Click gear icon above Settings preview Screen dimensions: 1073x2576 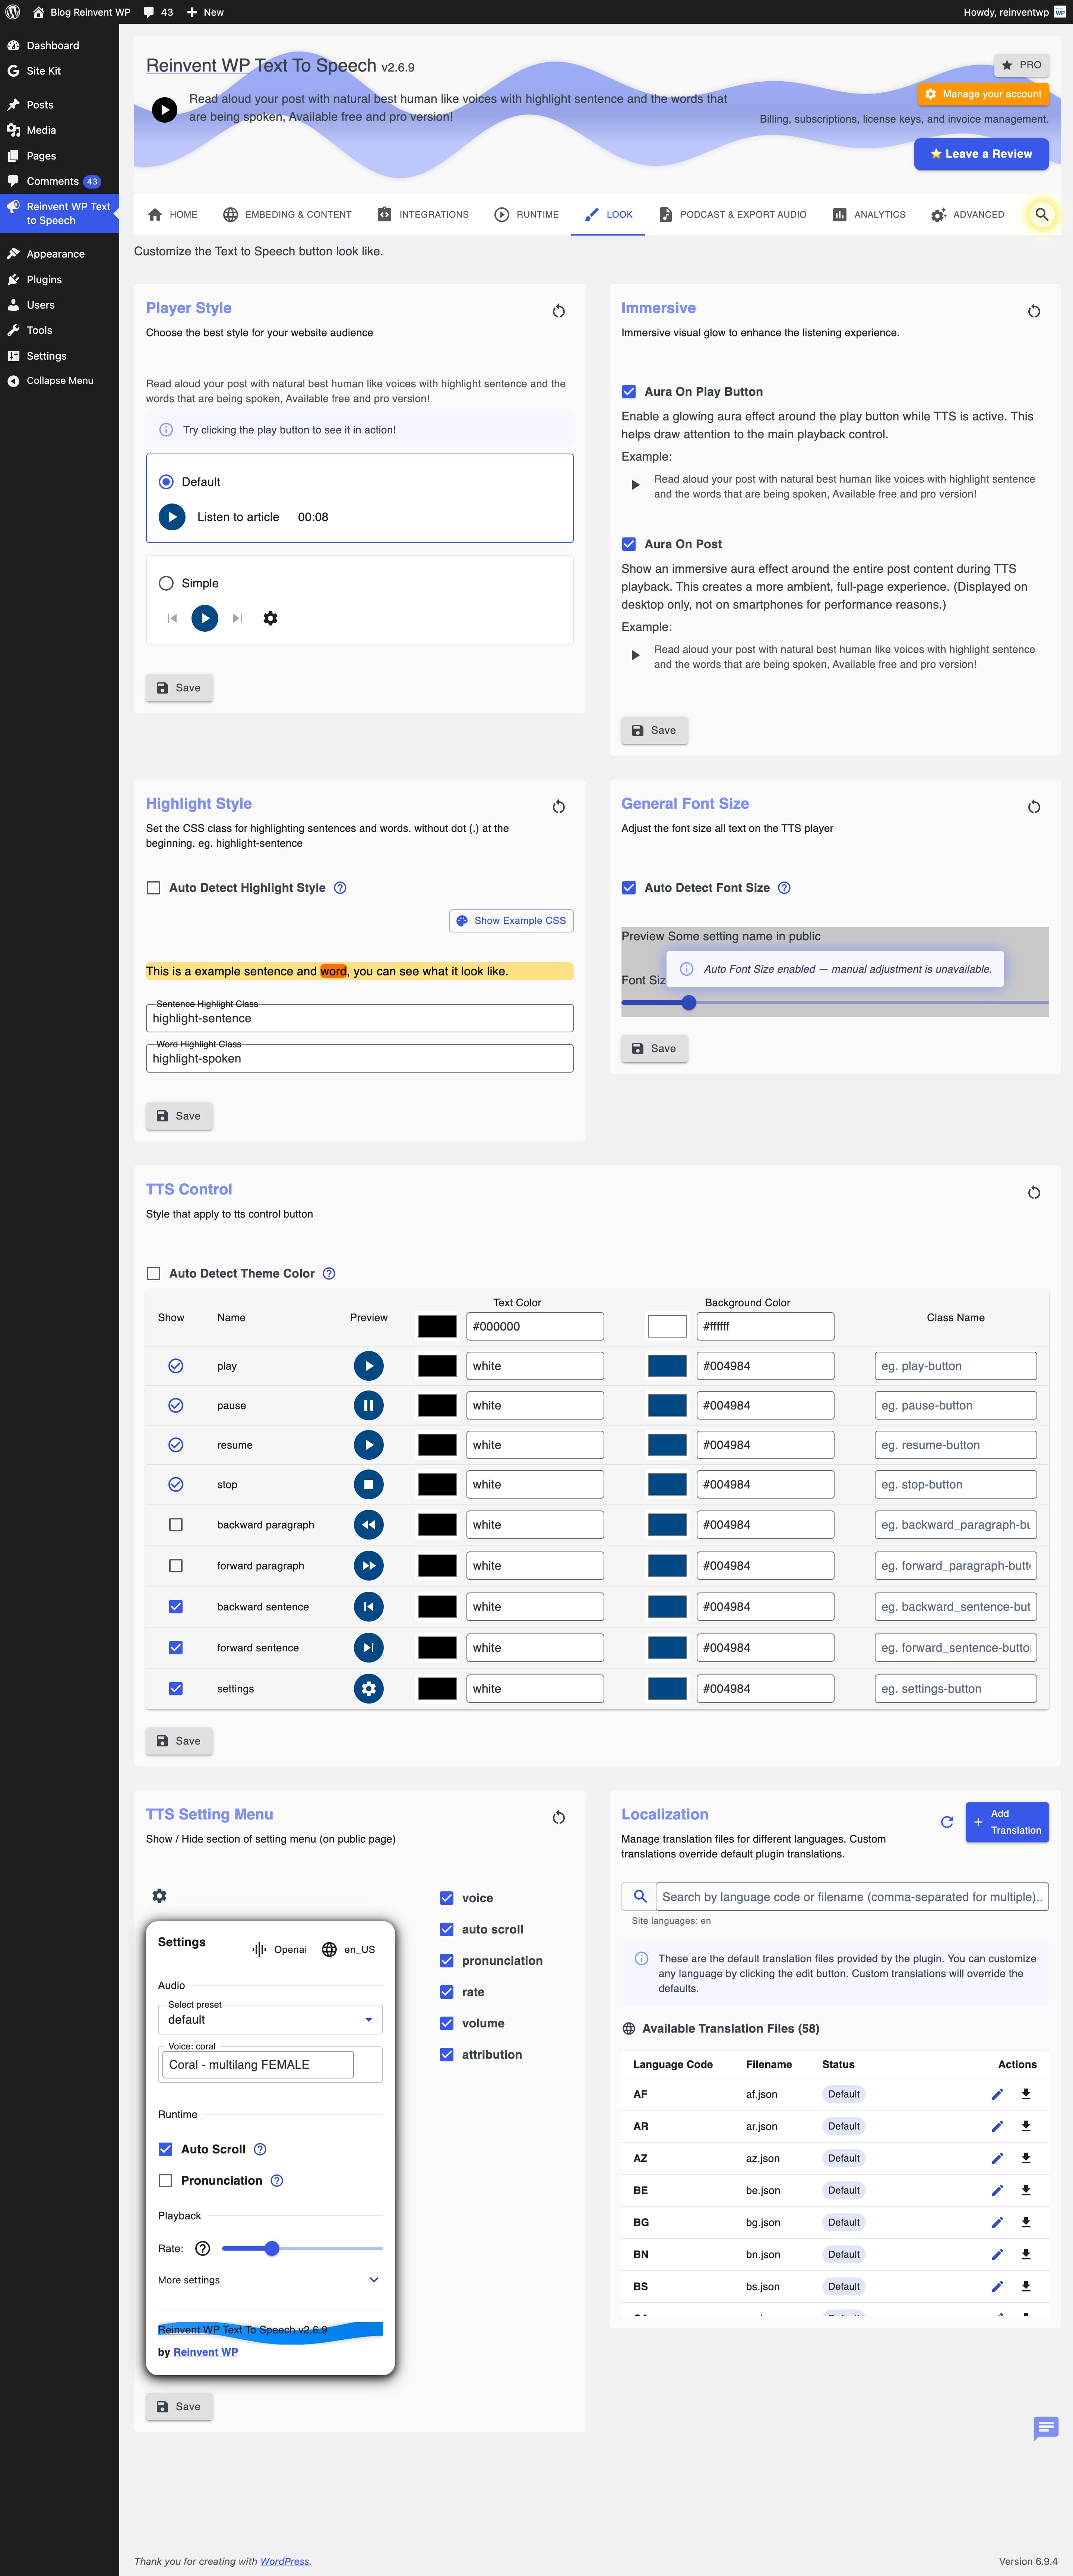click(159, 1896)
